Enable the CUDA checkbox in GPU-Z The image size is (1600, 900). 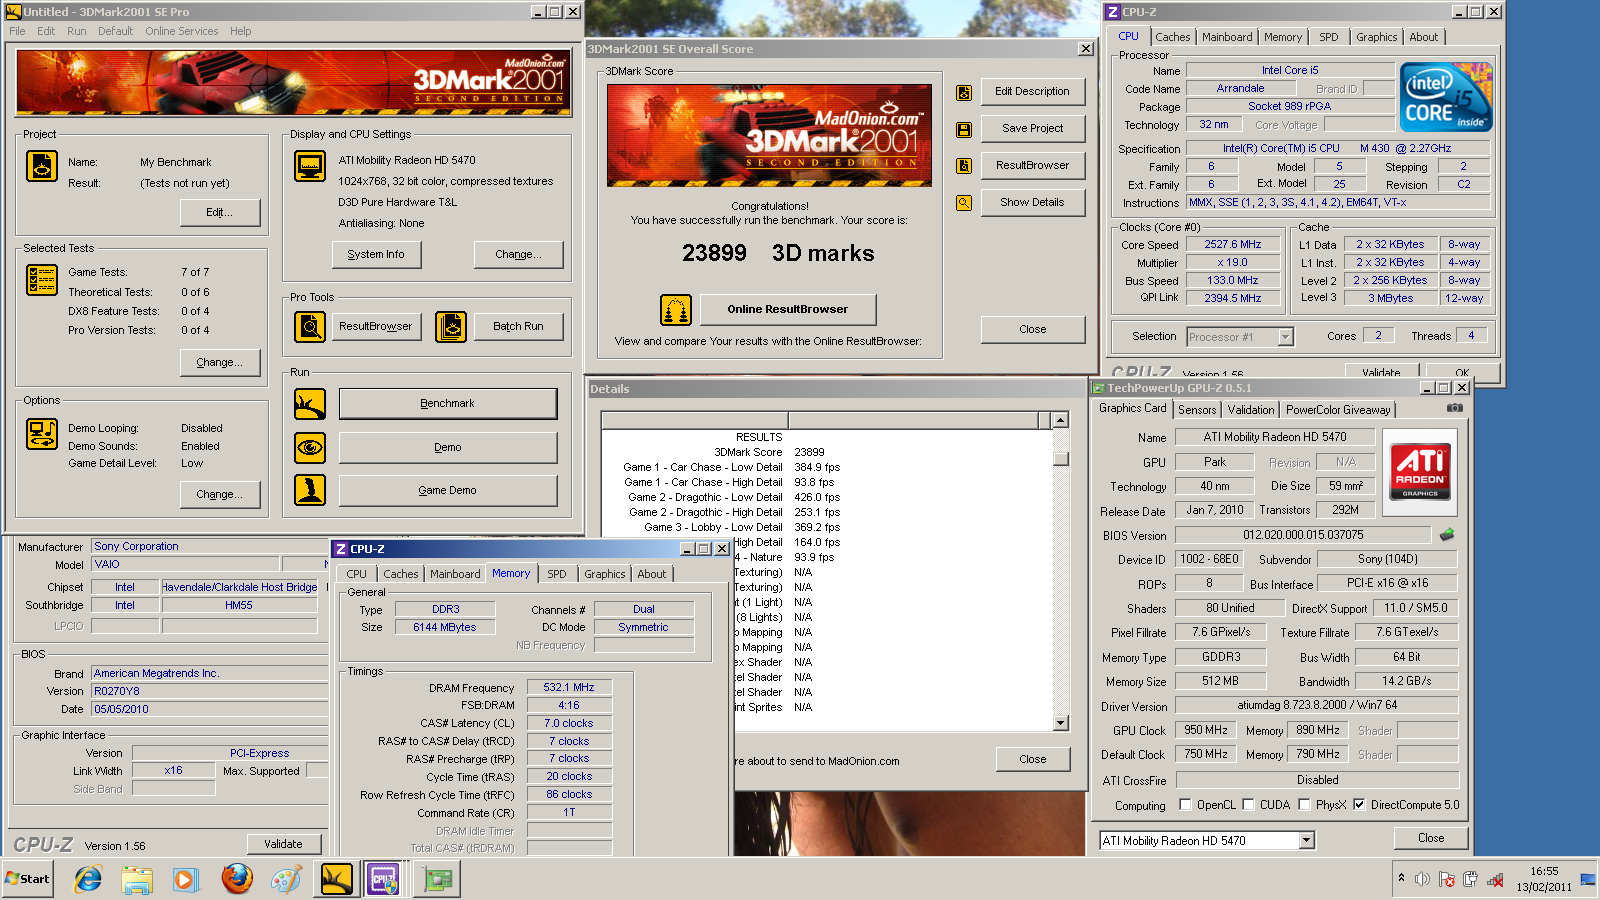1248,804
